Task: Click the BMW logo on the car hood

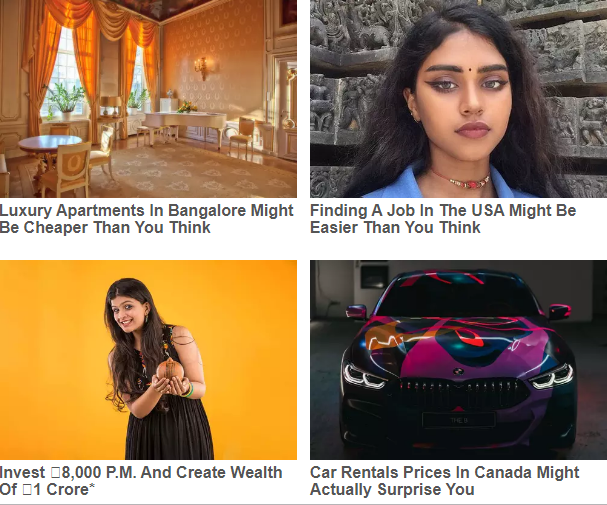Action: 458,371
